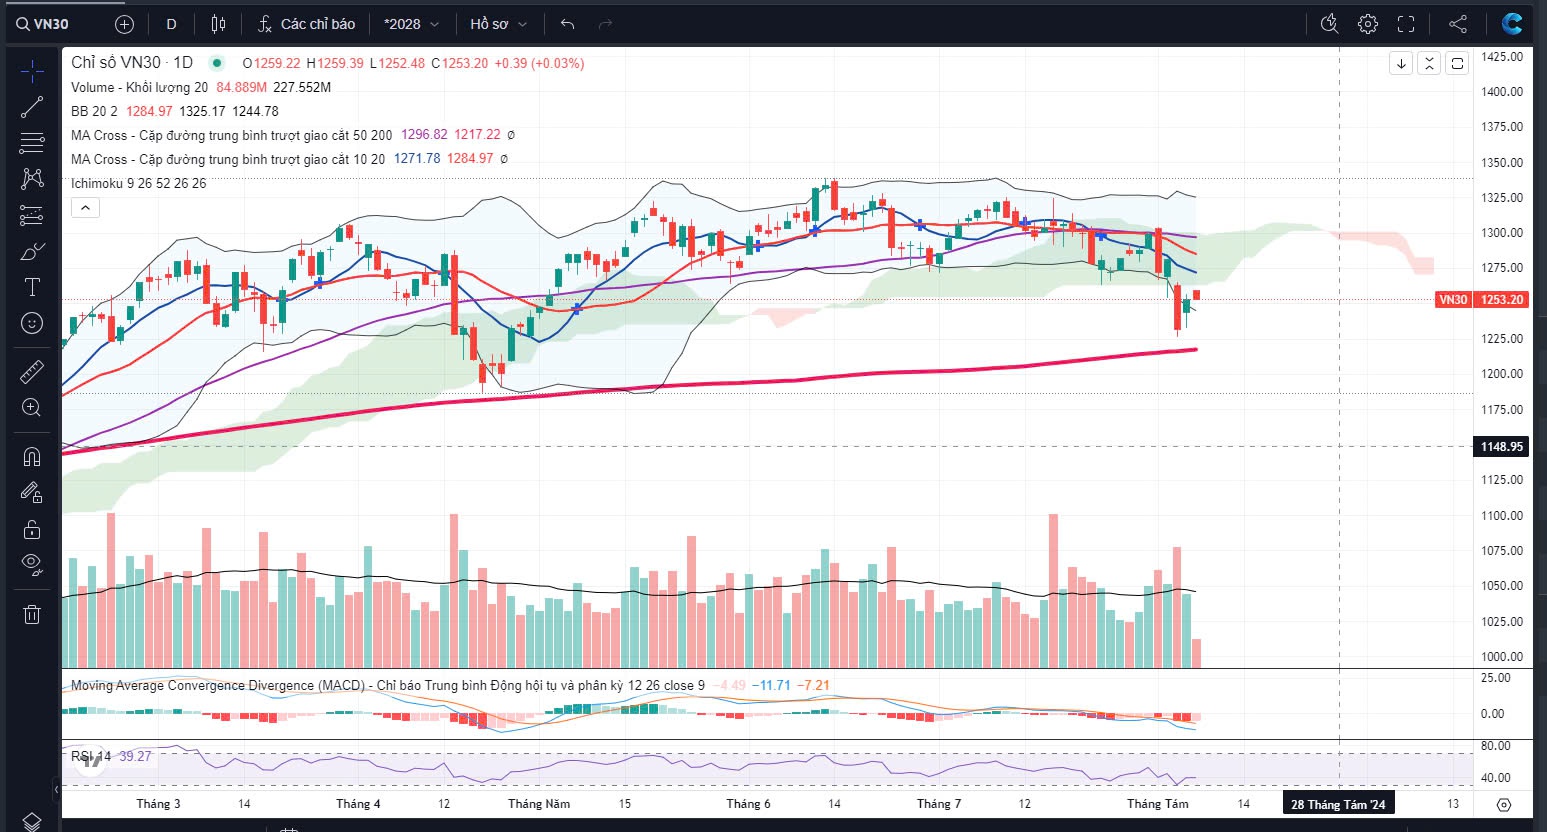1547x832 pixels.
Task: Select the zoom in tool
Action: tap(32, 408)
